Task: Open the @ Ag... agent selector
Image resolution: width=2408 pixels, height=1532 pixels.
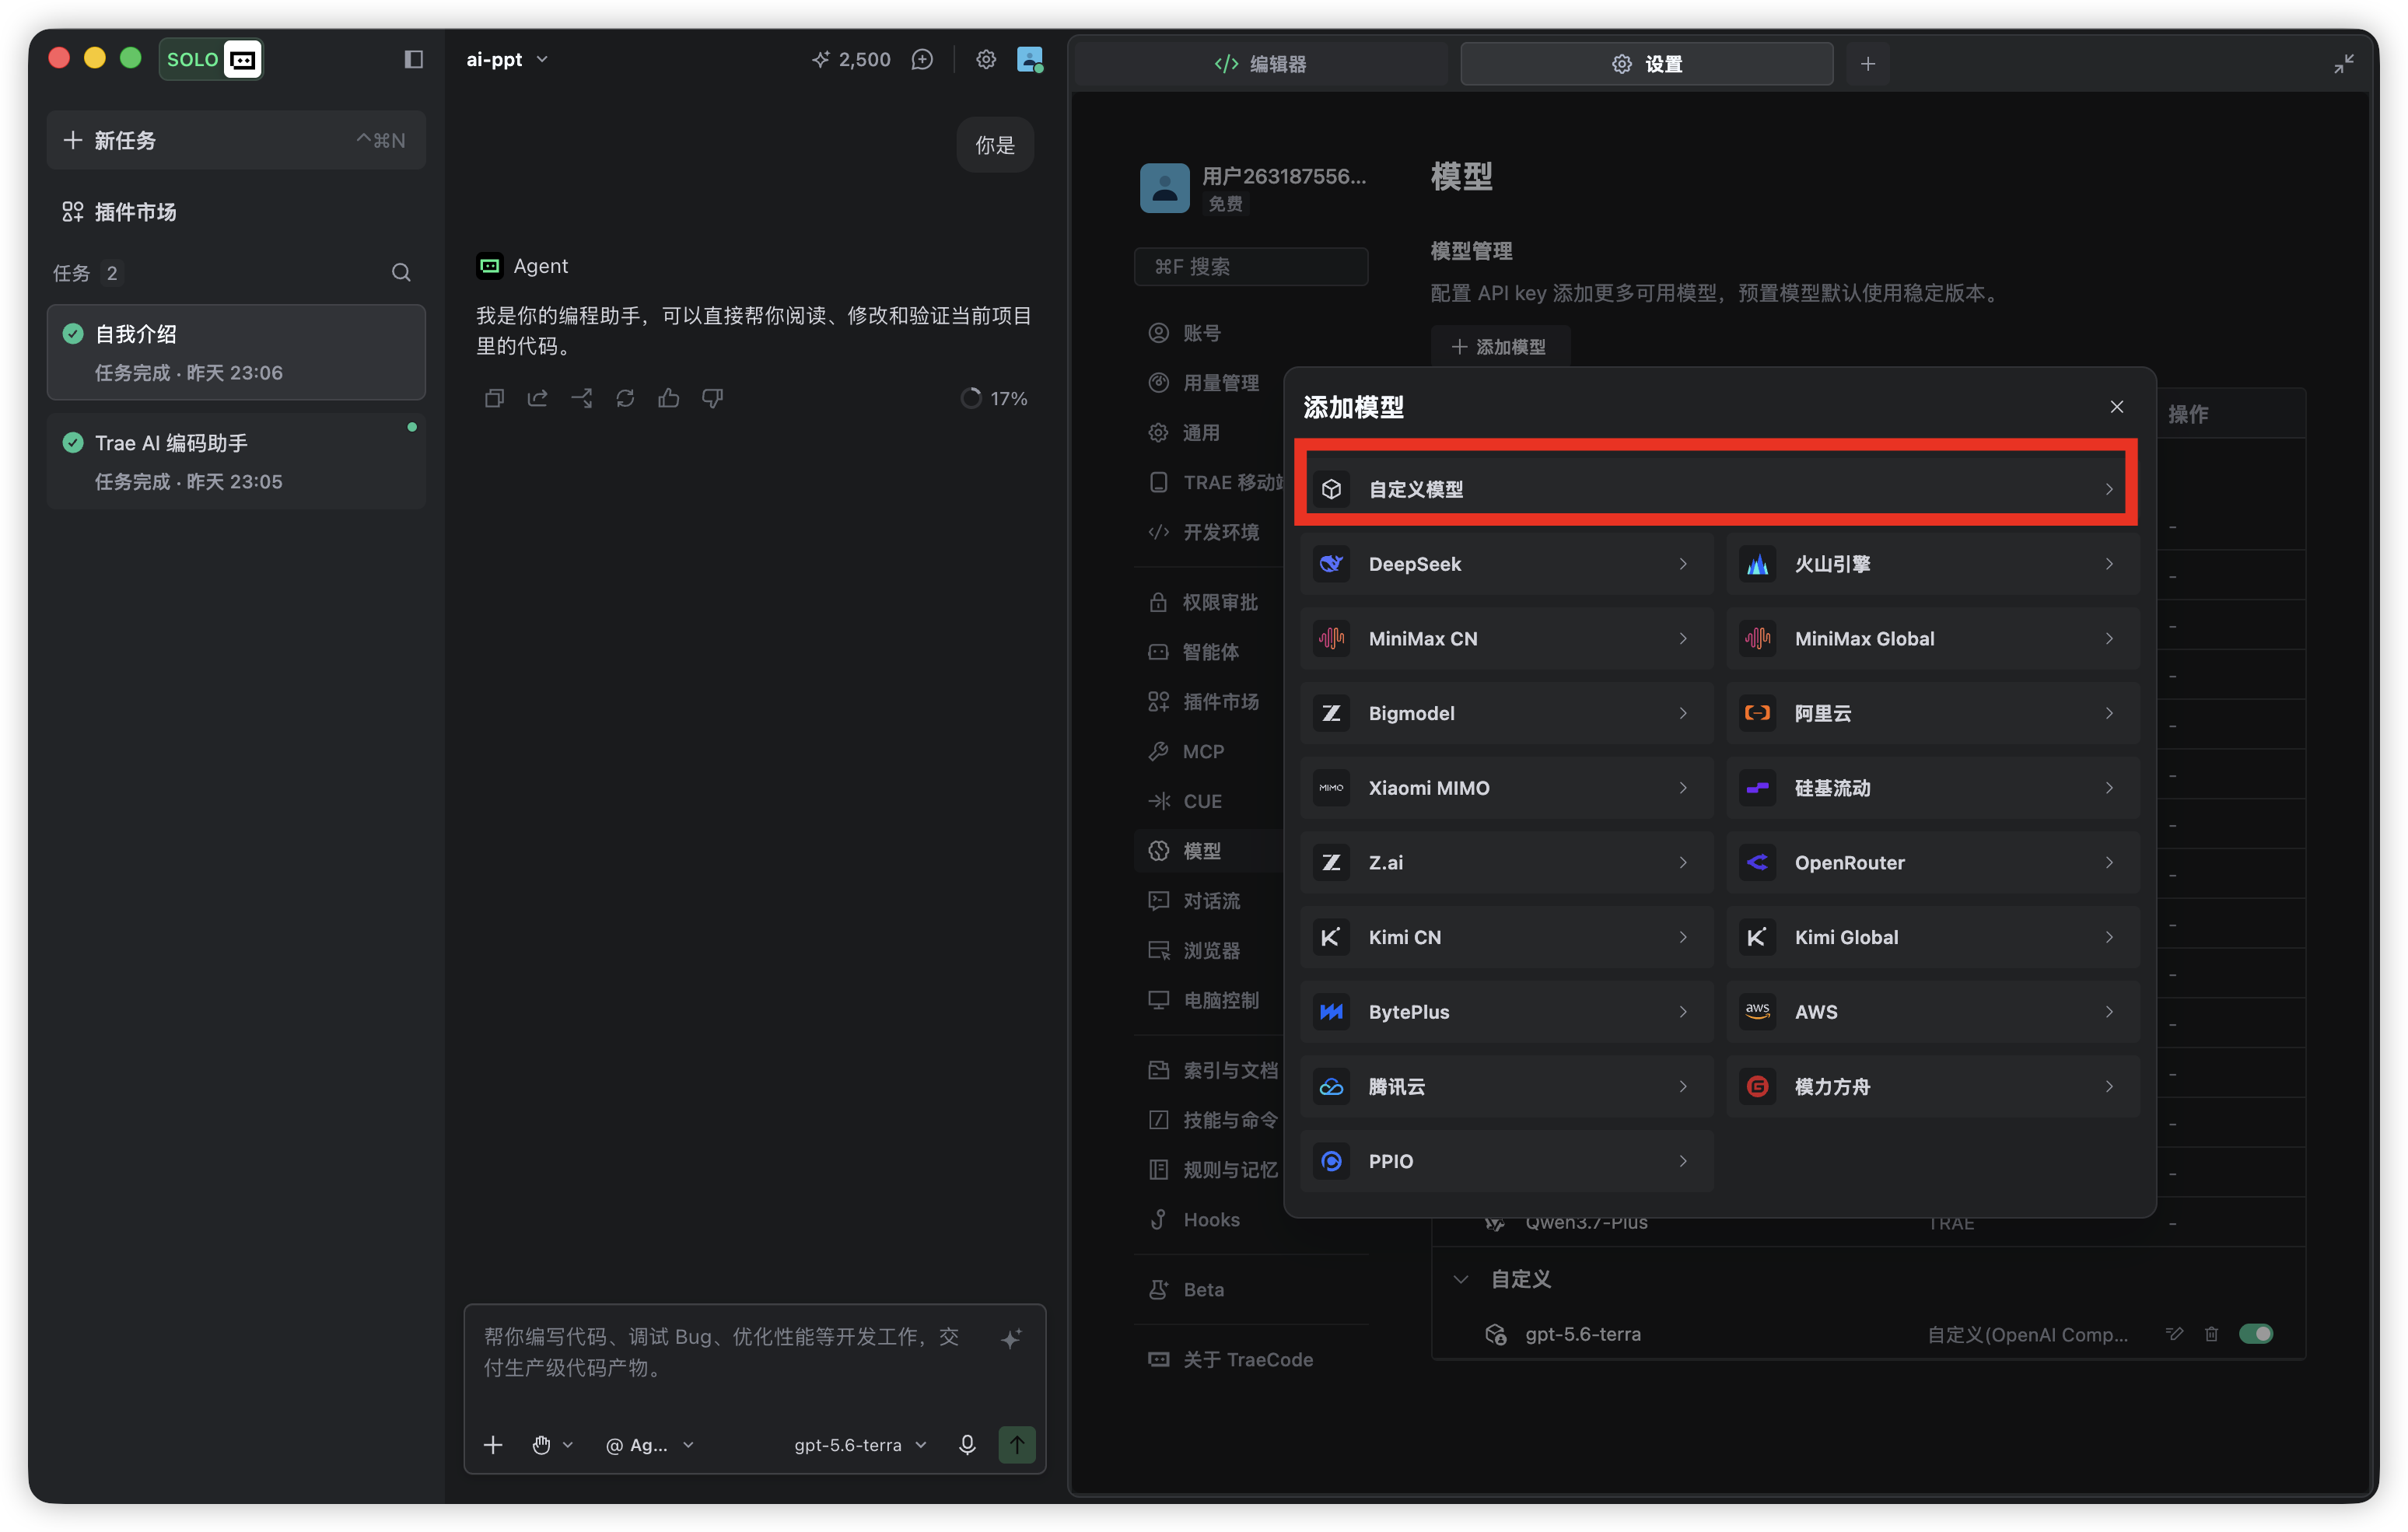Action: 649,1444
